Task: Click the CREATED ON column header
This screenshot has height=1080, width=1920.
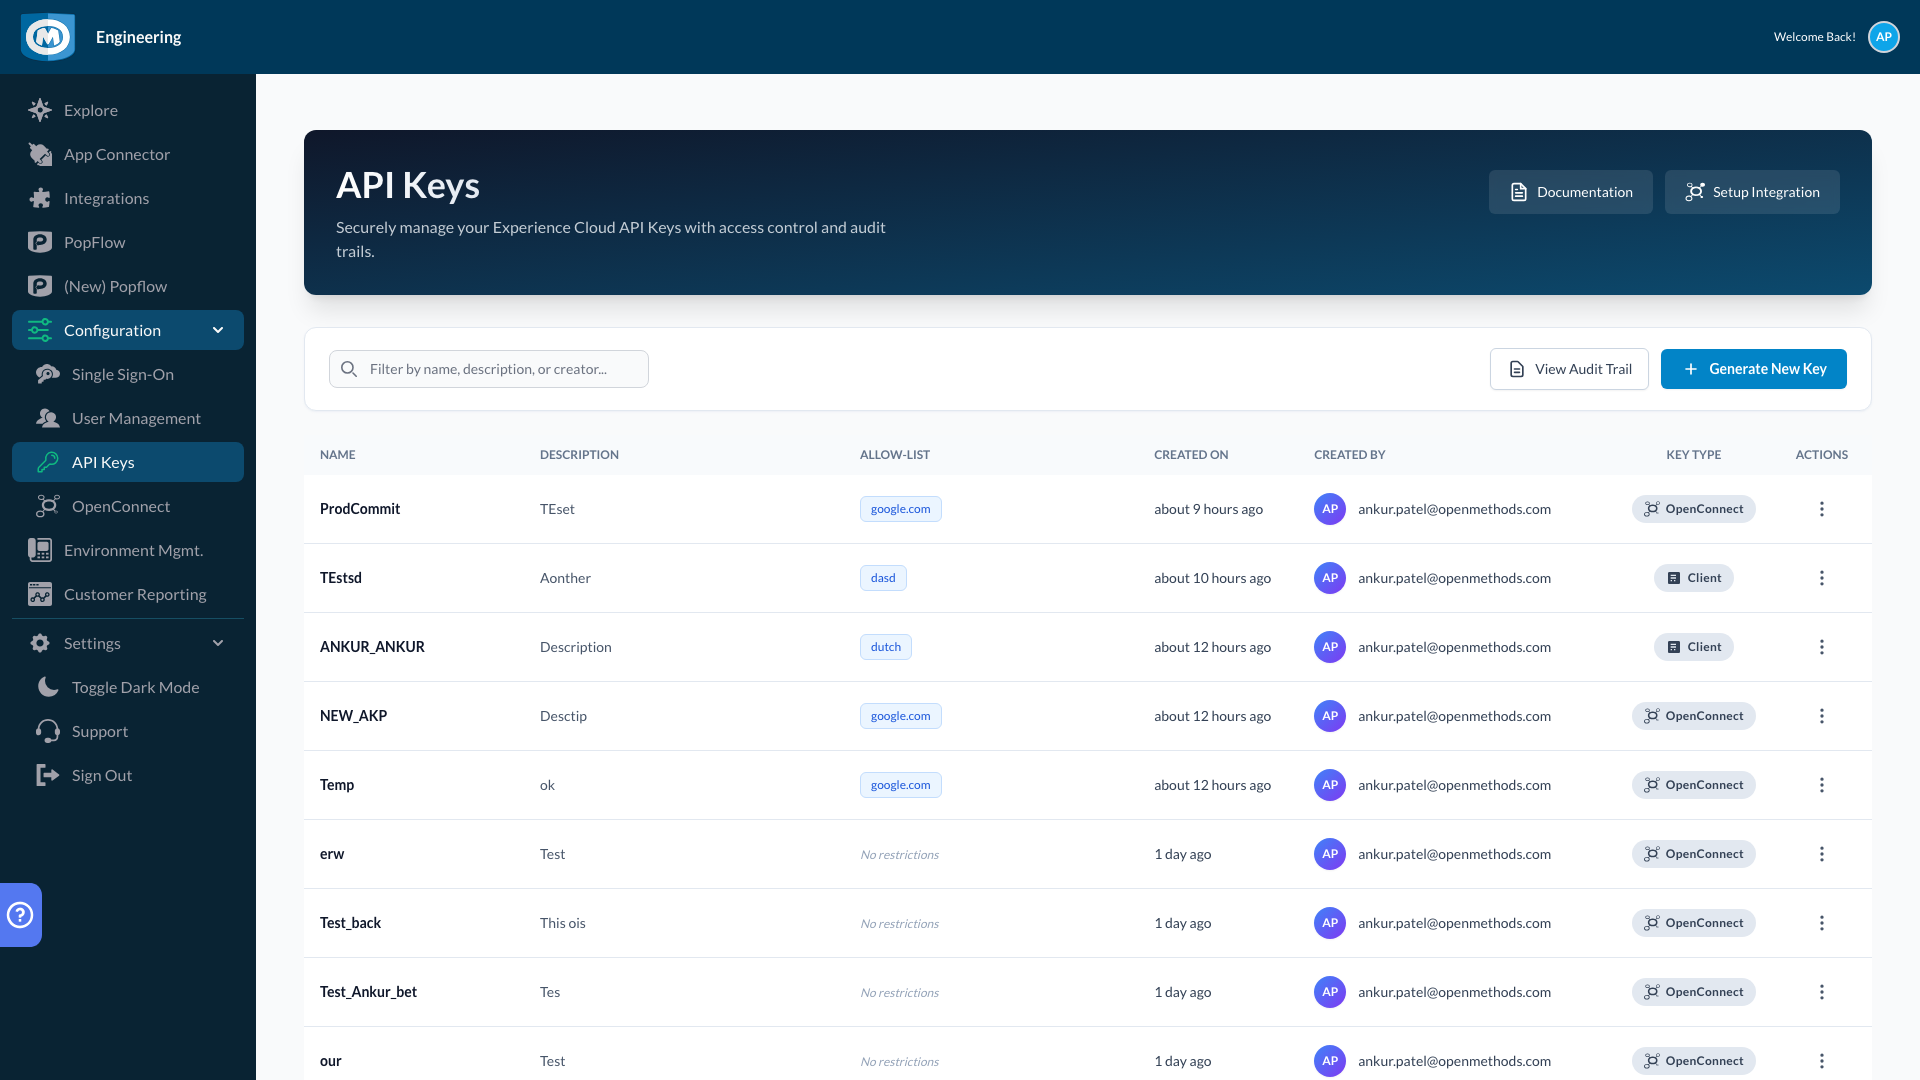Action: tap(1191, 455)
